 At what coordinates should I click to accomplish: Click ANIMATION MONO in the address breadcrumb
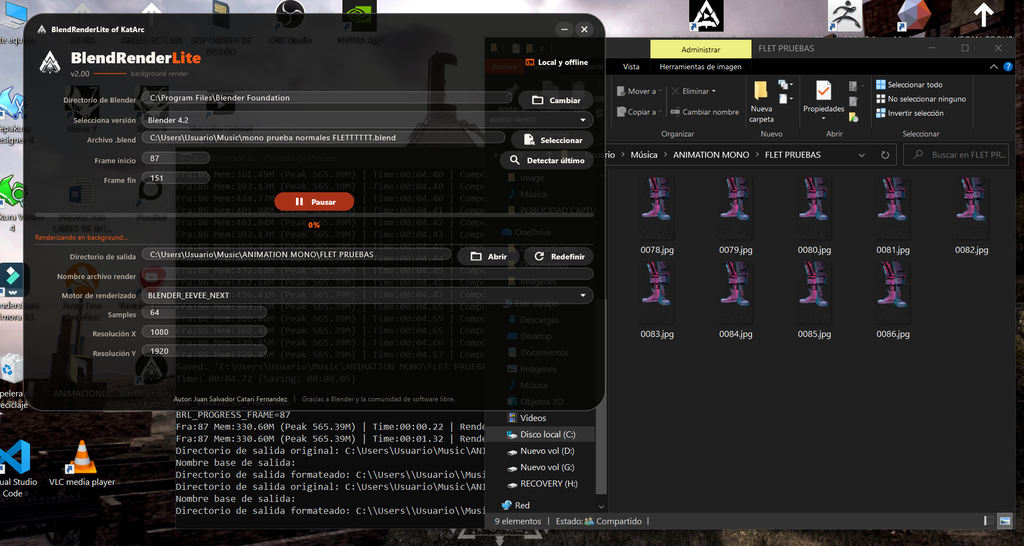[x=711, y=155]
